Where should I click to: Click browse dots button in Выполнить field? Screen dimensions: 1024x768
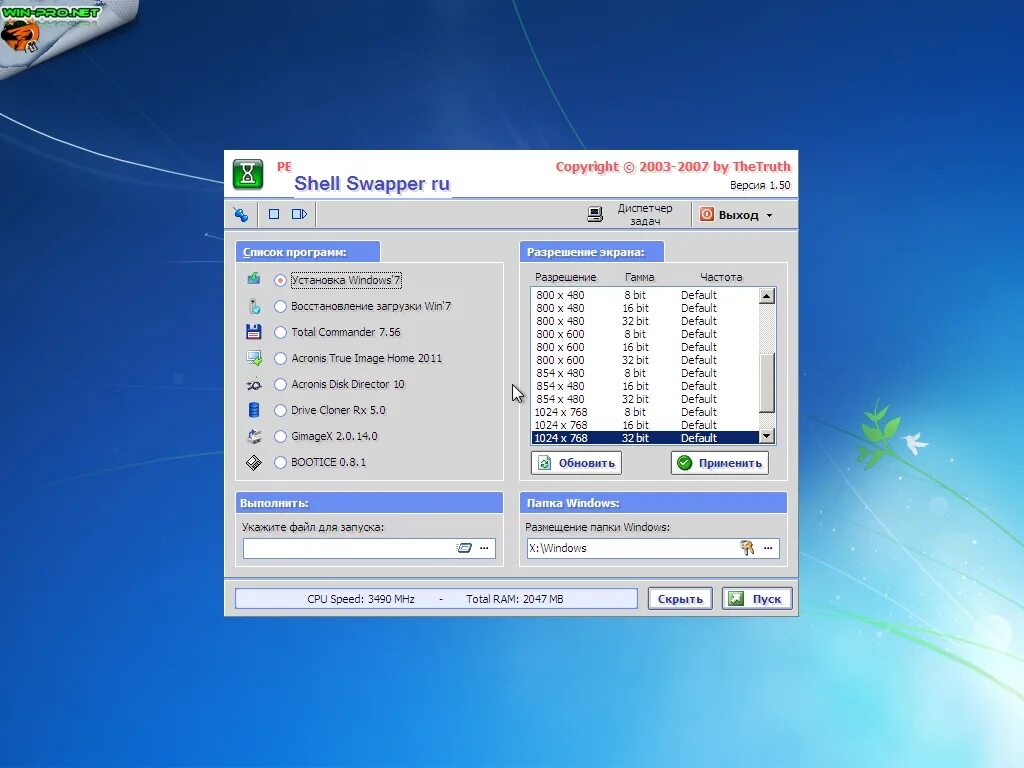[484, 548]
